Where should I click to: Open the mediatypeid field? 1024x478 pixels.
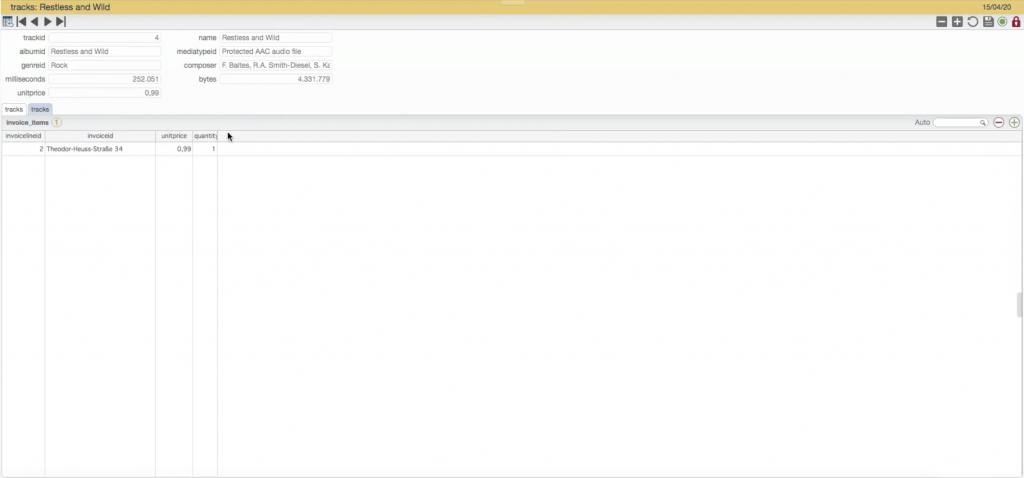(276, 52)
